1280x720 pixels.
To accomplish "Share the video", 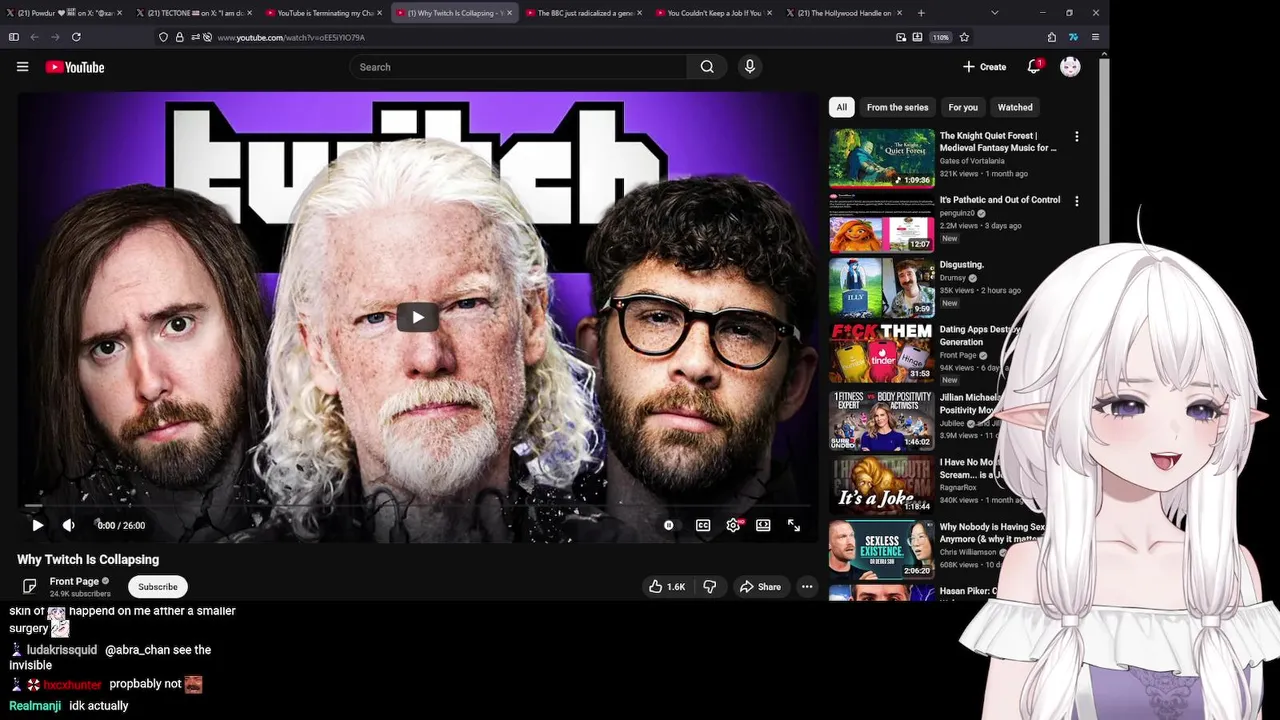I will click(760, 587).
